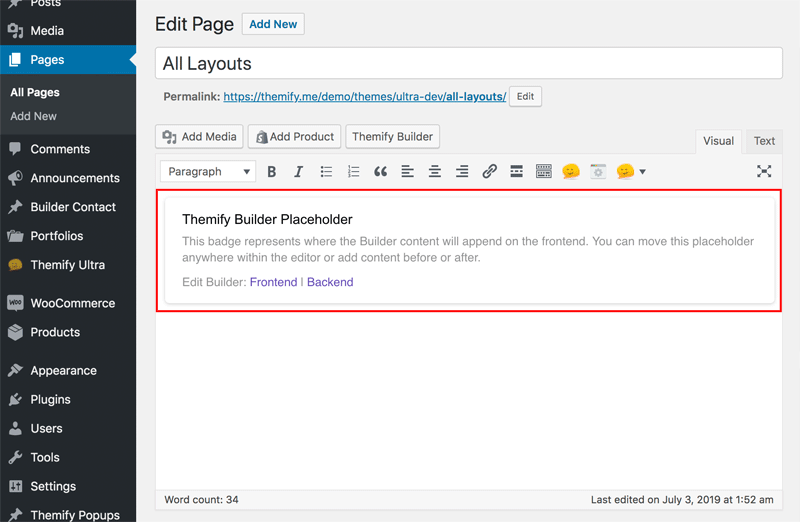
Task: Open Themify Builder button
Action: pos(392,137)
